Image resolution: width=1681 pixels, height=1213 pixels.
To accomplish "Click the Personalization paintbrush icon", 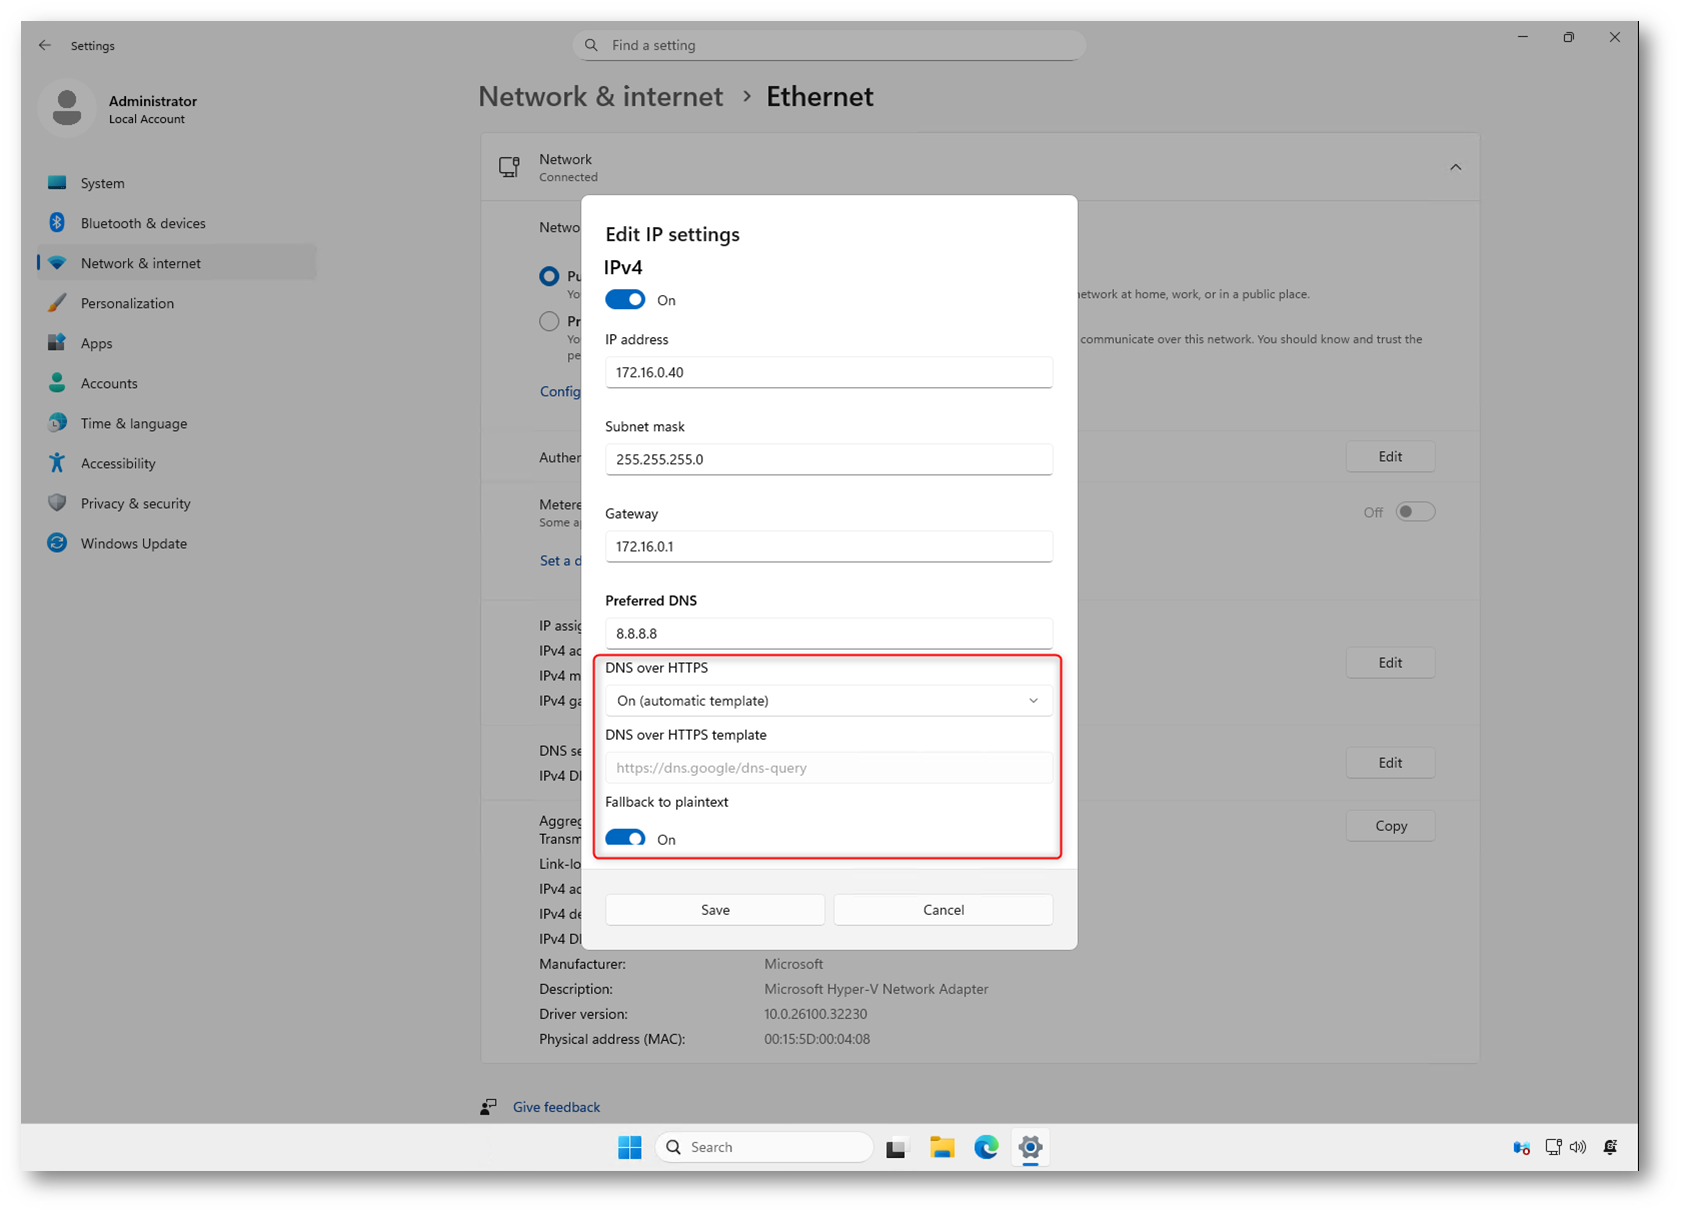I will click(57, 303).
